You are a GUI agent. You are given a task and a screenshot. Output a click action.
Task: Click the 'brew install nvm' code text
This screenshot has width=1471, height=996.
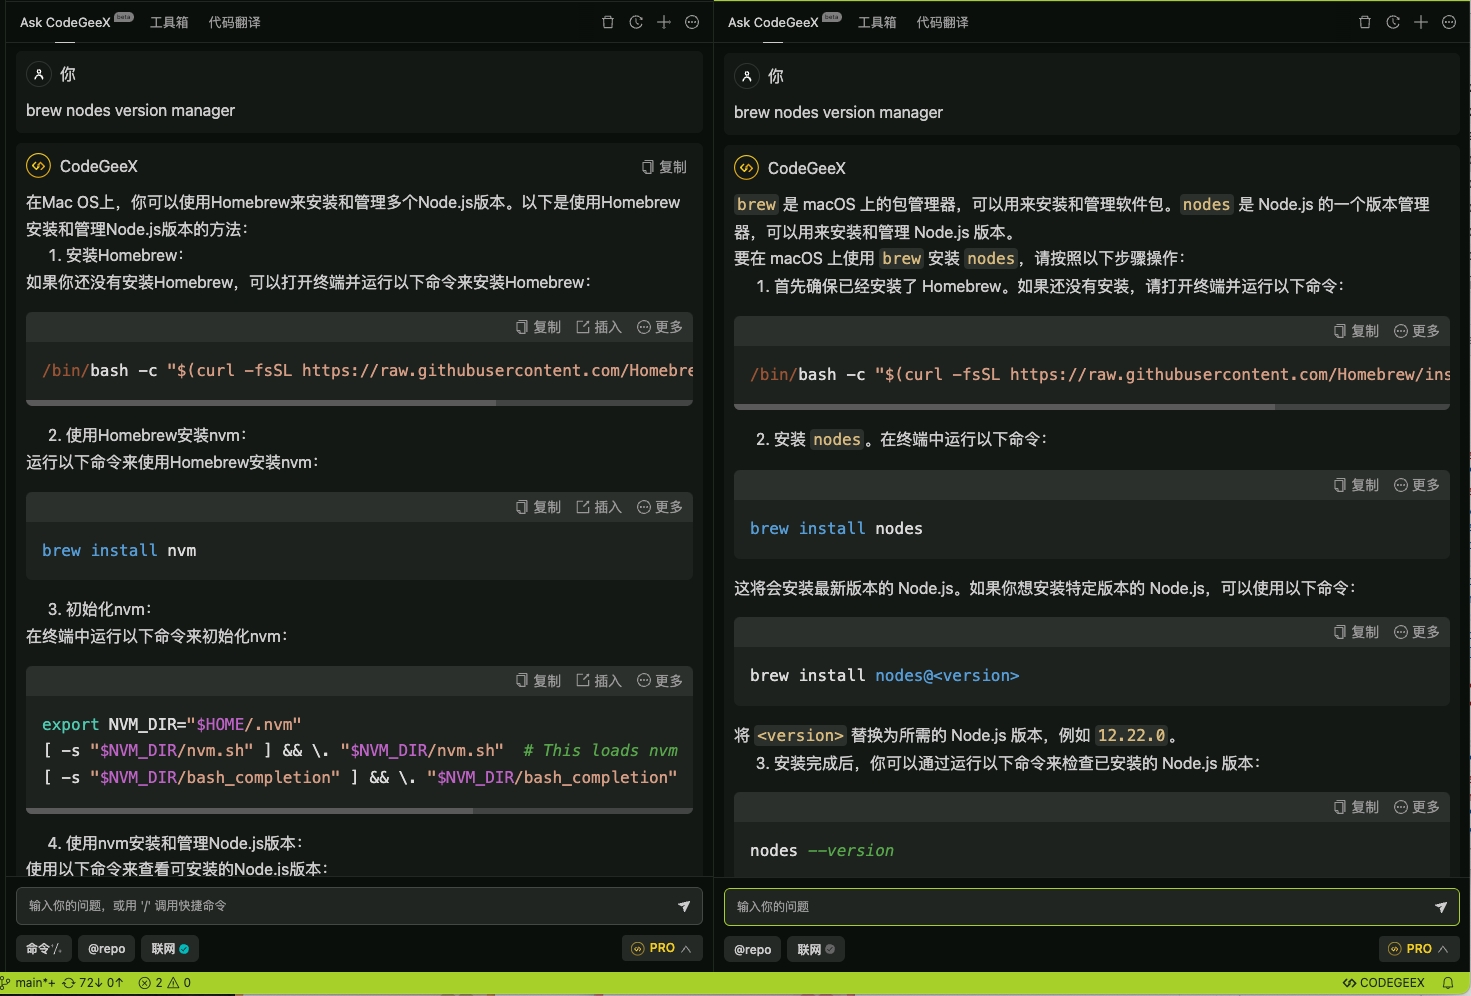coord(119,550)
